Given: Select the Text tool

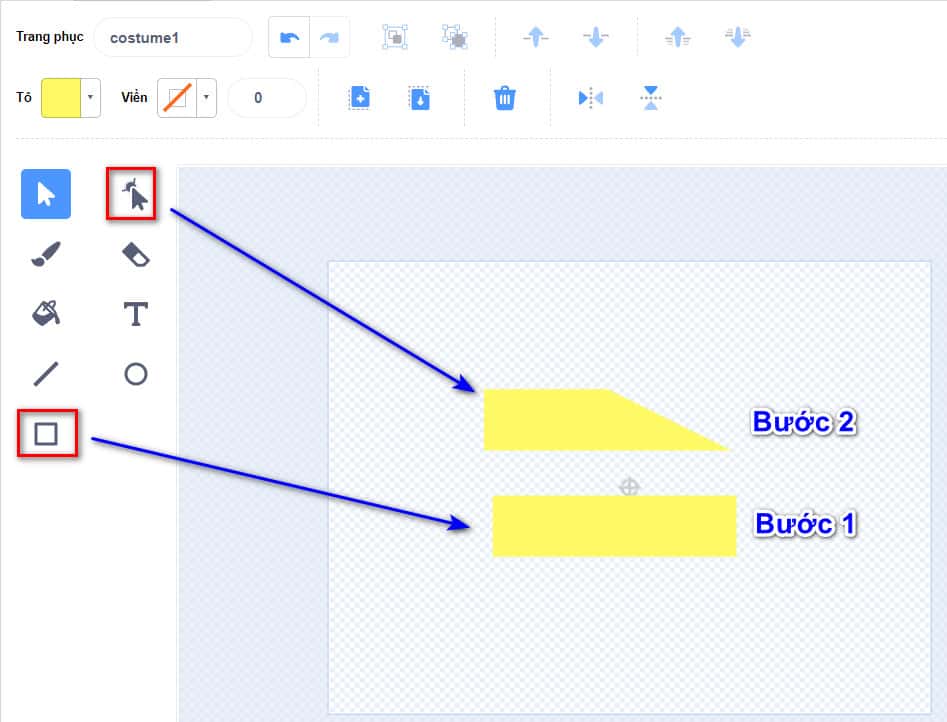Looking at the screenshot, I should (136, 314).
